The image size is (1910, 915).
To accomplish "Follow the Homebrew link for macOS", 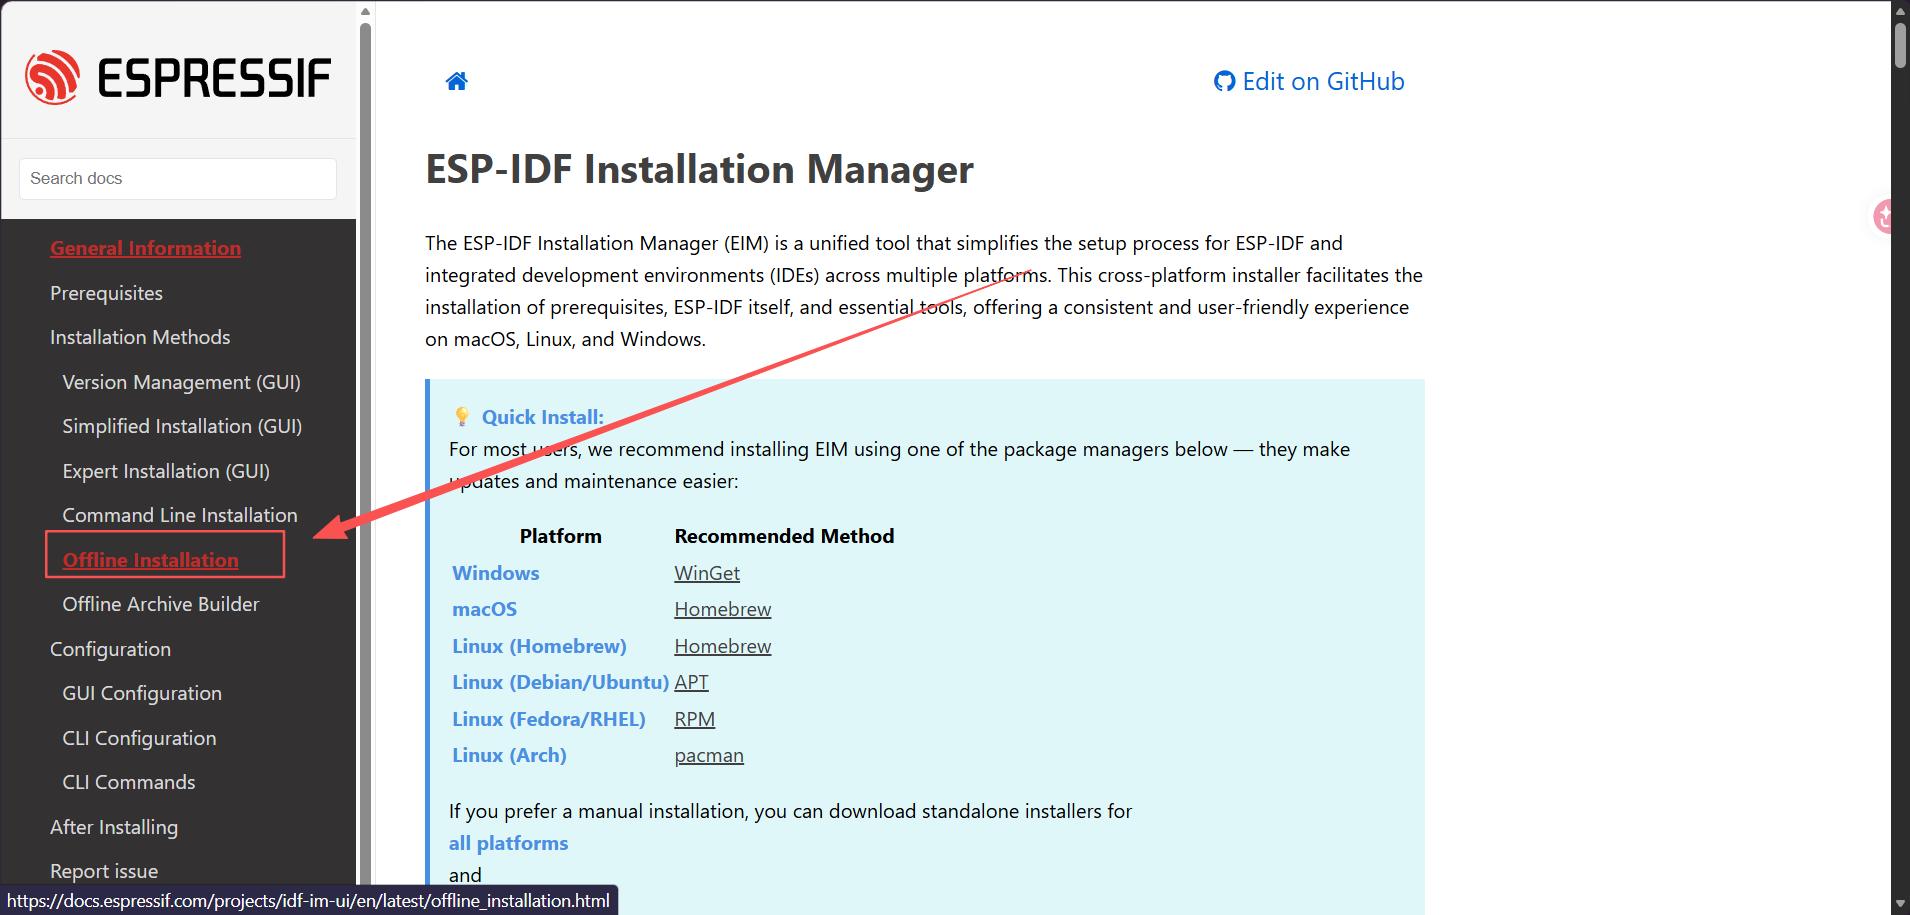I will (723, 609).
